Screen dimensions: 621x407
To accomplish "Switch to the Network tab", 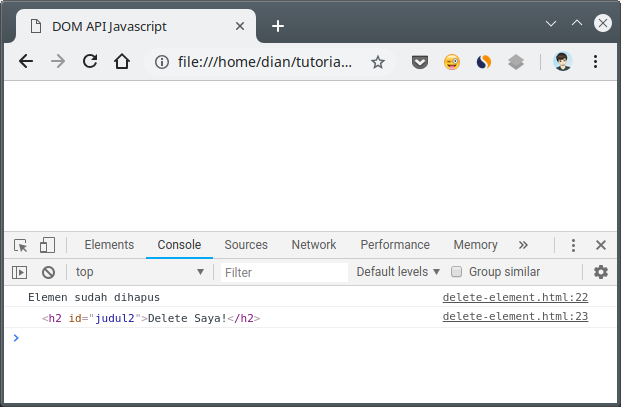I will click(x=314, y=245).
